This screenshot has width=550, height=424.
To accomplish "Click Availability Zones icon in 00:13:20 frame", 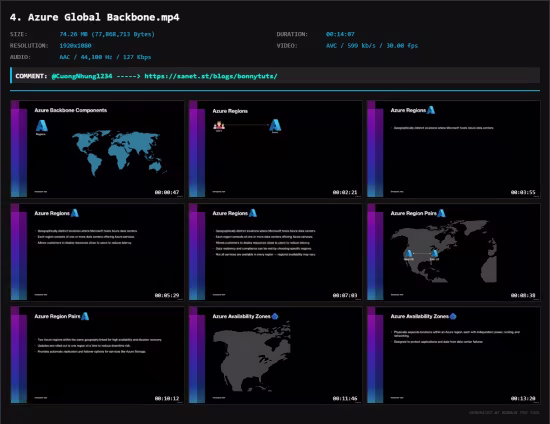I will [453, 316].
